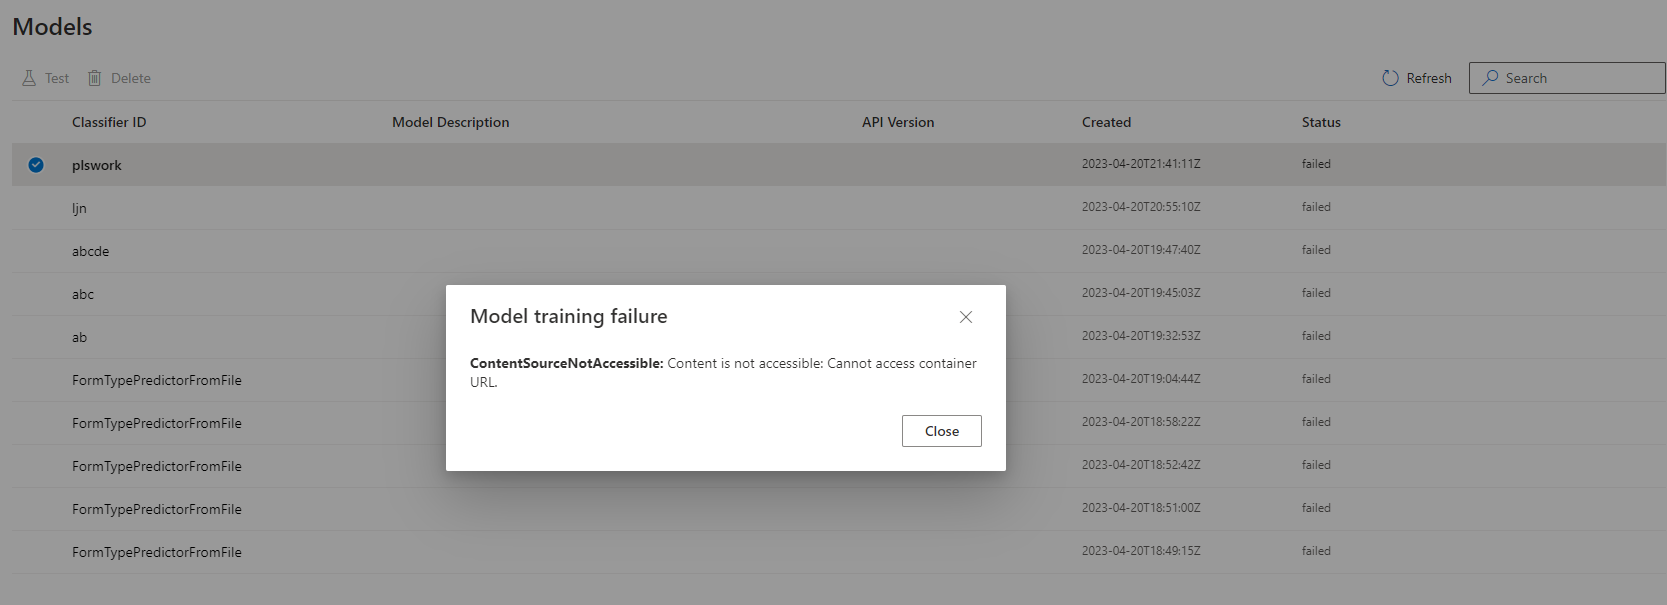Close the Model training failure dialog
This screenshot has height=605, width=1667.
[x=941, y=431]
